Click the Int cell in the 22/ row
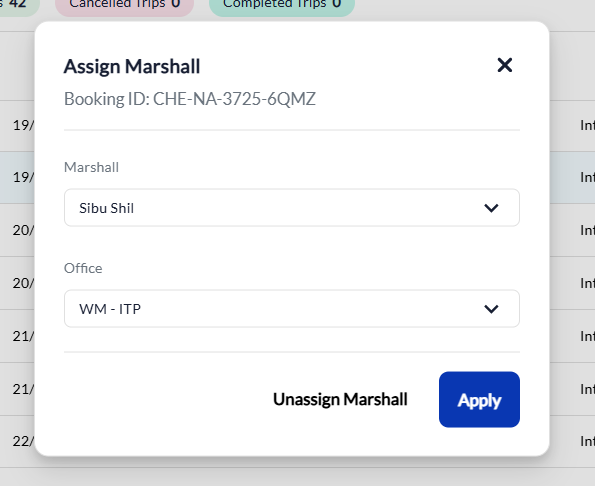595x486 pixels. [587, 441]
